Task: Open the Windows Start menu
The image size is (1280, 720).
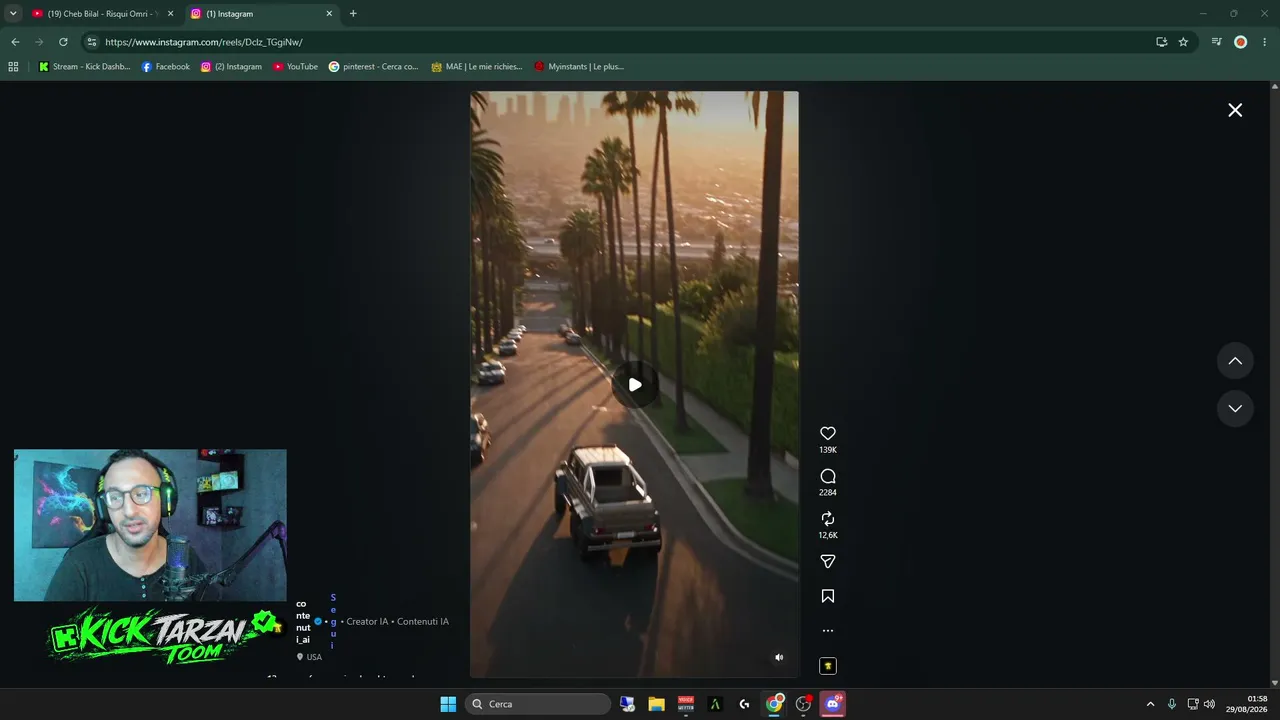Action: coord(448,704)
